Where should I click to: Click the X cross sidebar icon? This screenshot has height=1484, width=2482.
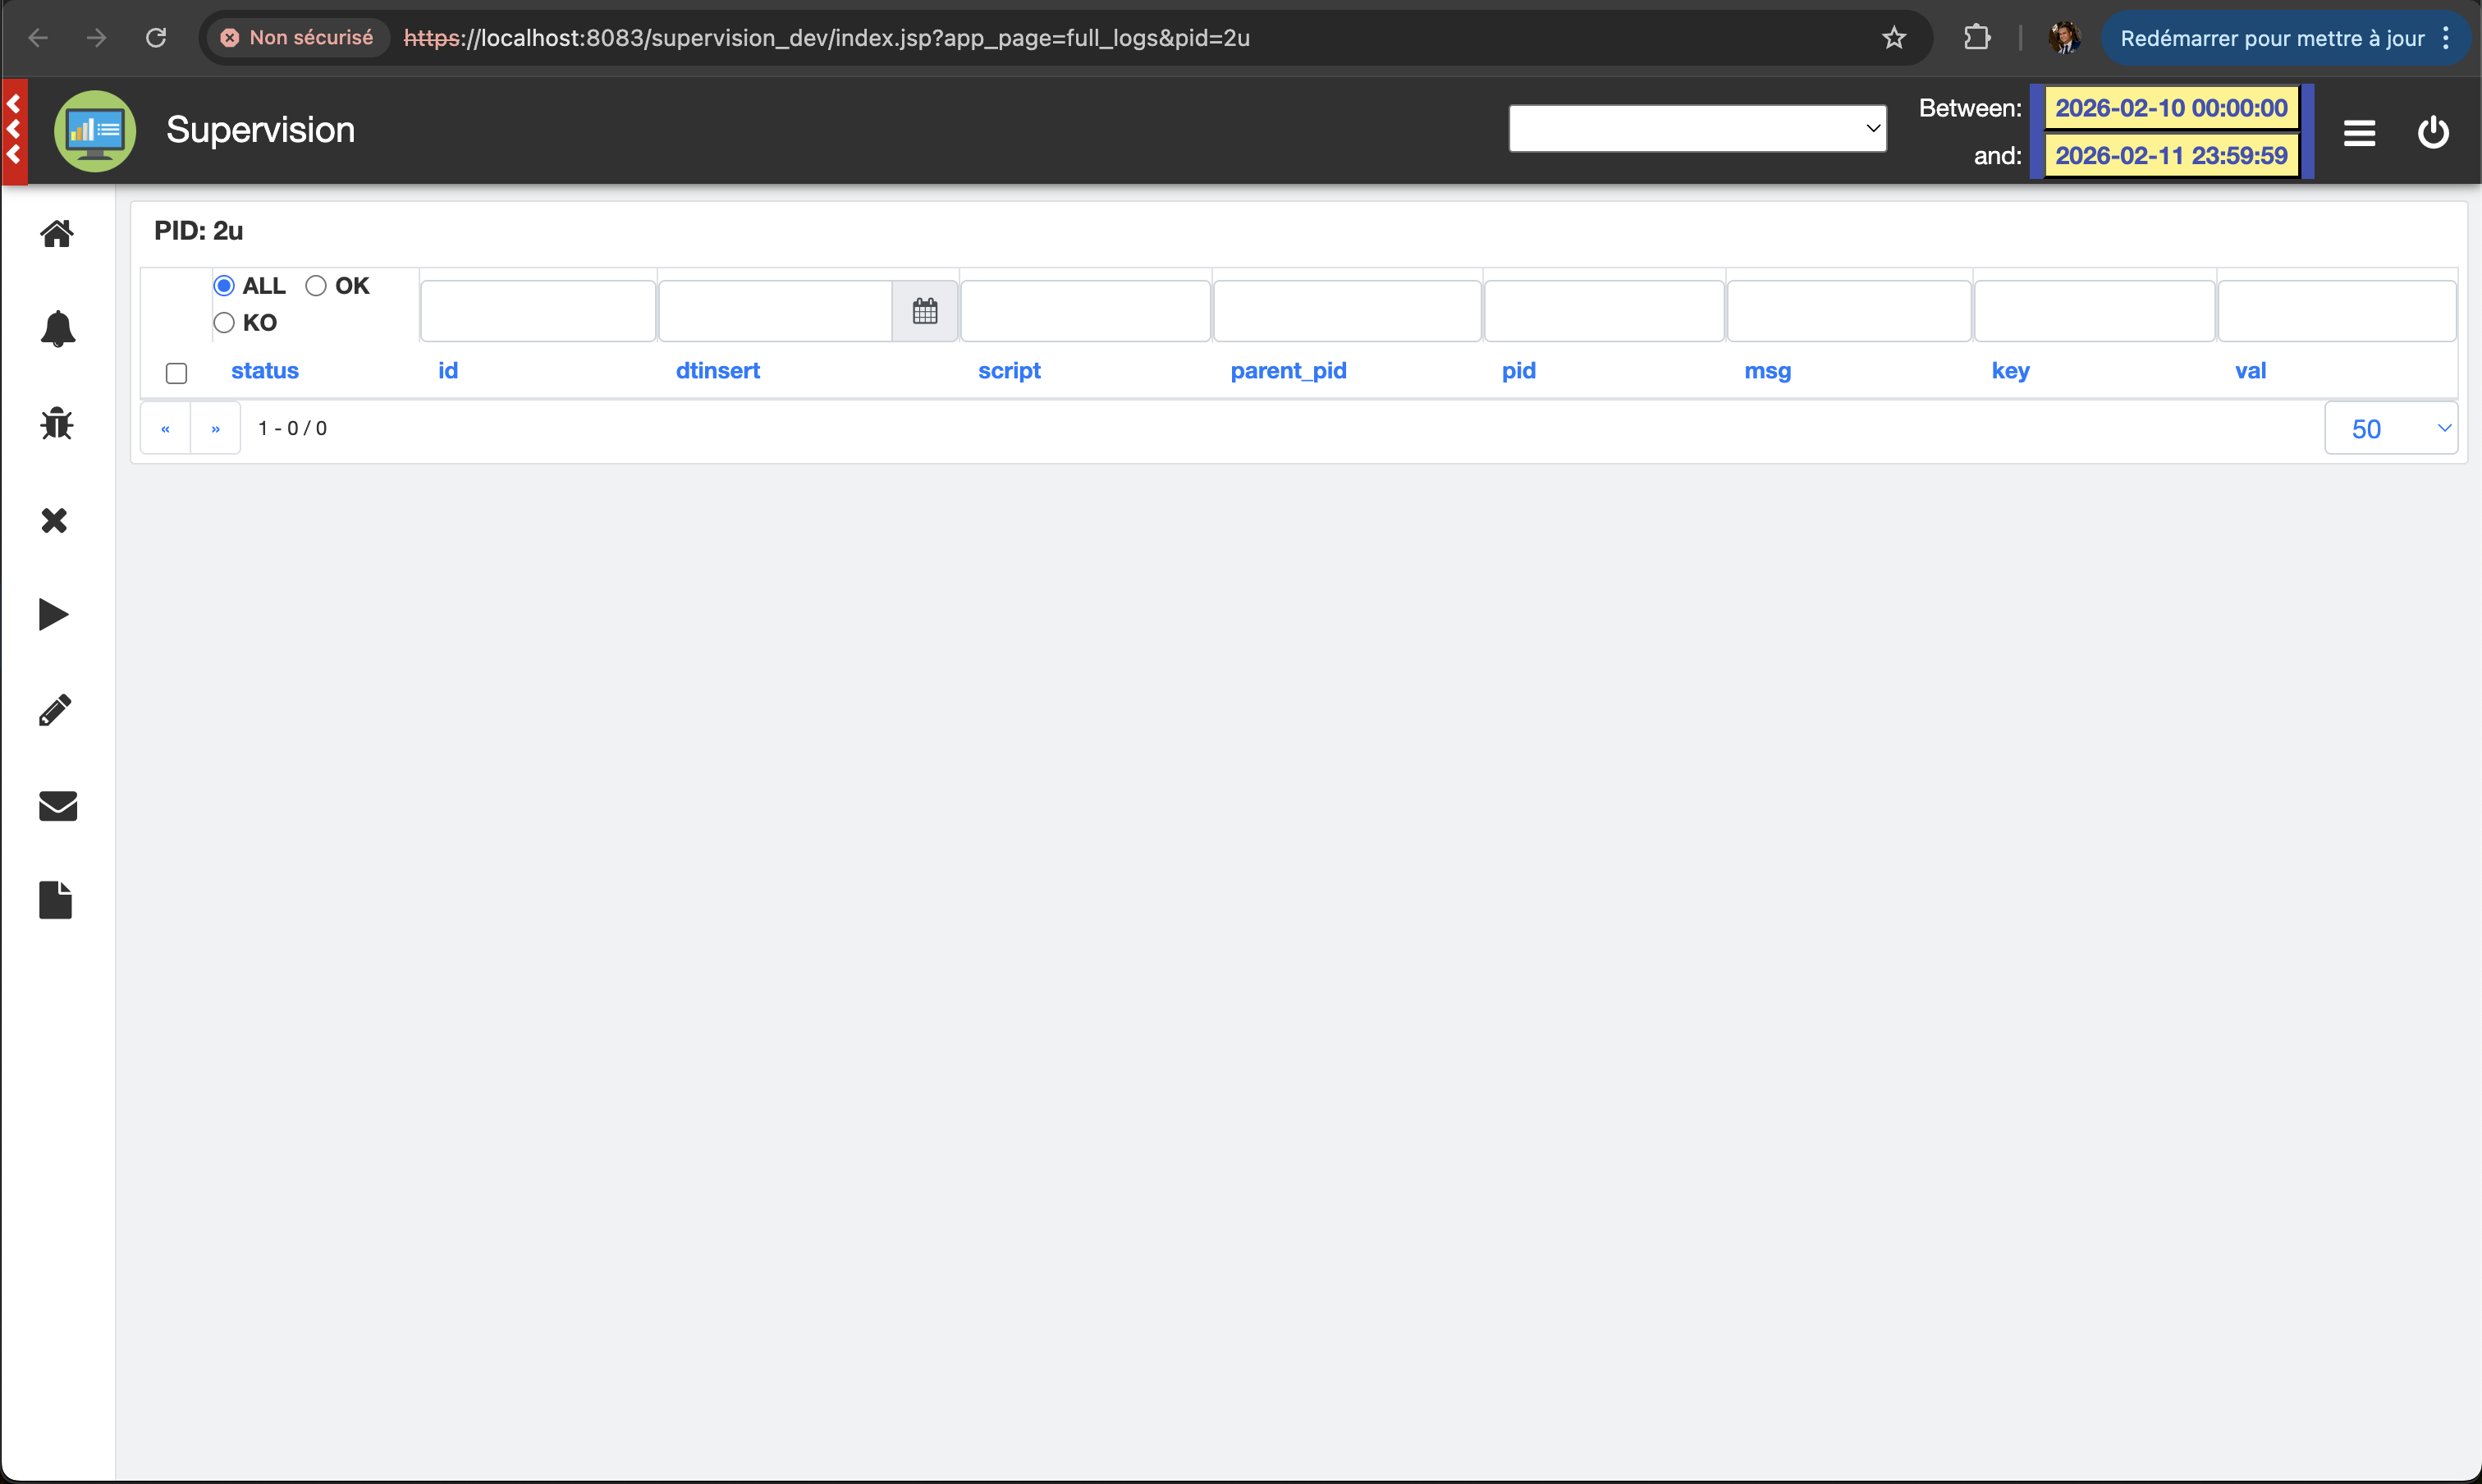click(55, 520)
